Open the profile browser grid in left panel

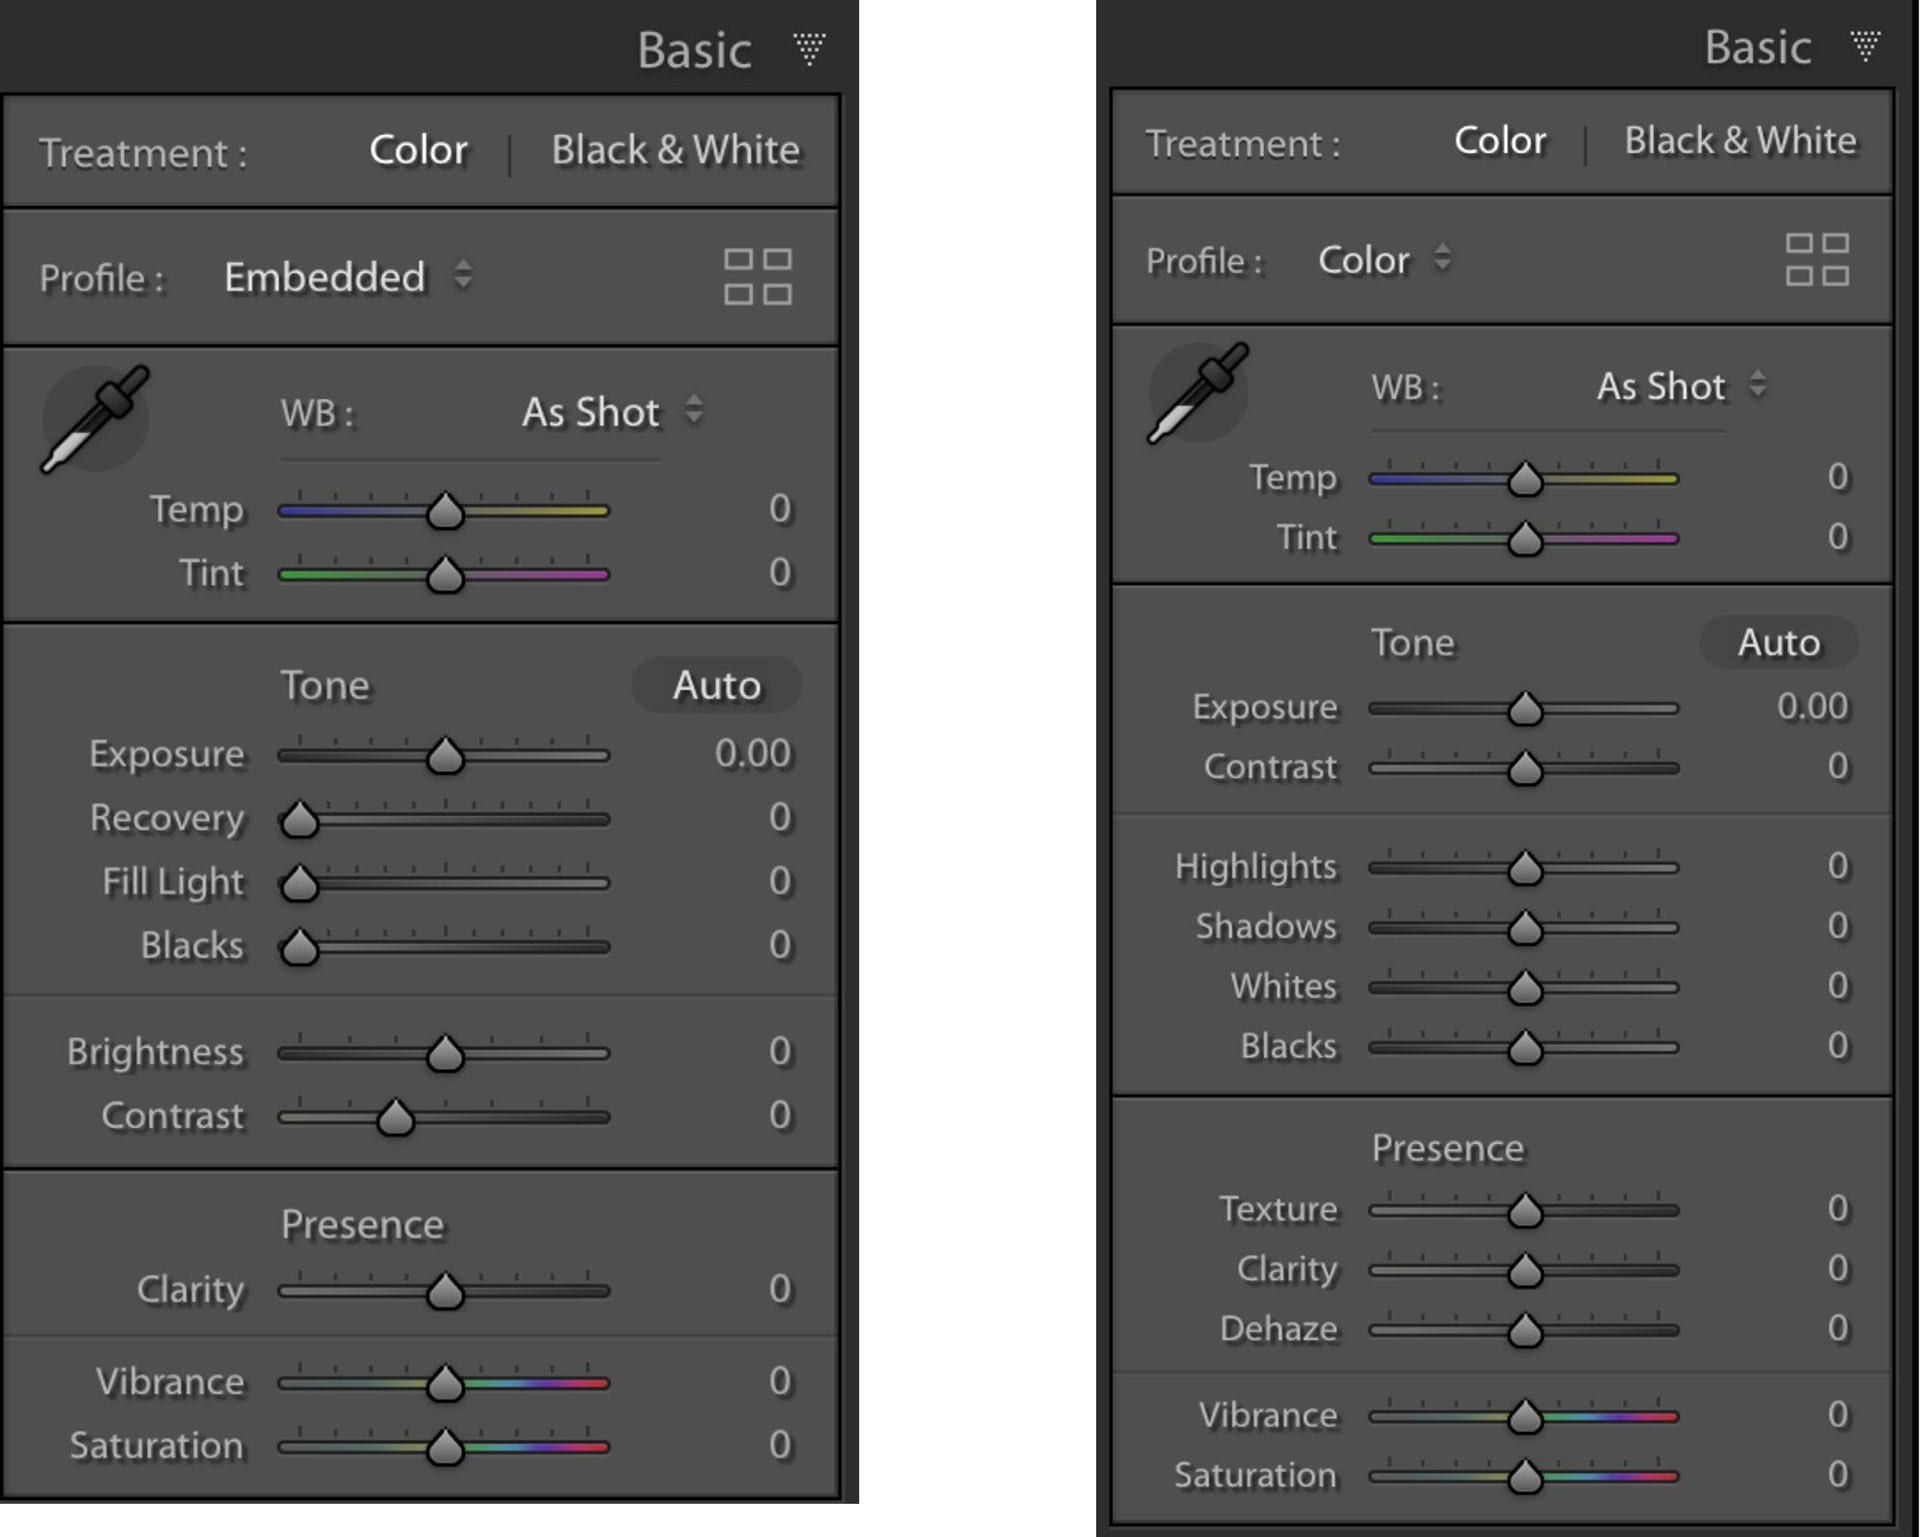pyautogui.click(x=758, y=277)
